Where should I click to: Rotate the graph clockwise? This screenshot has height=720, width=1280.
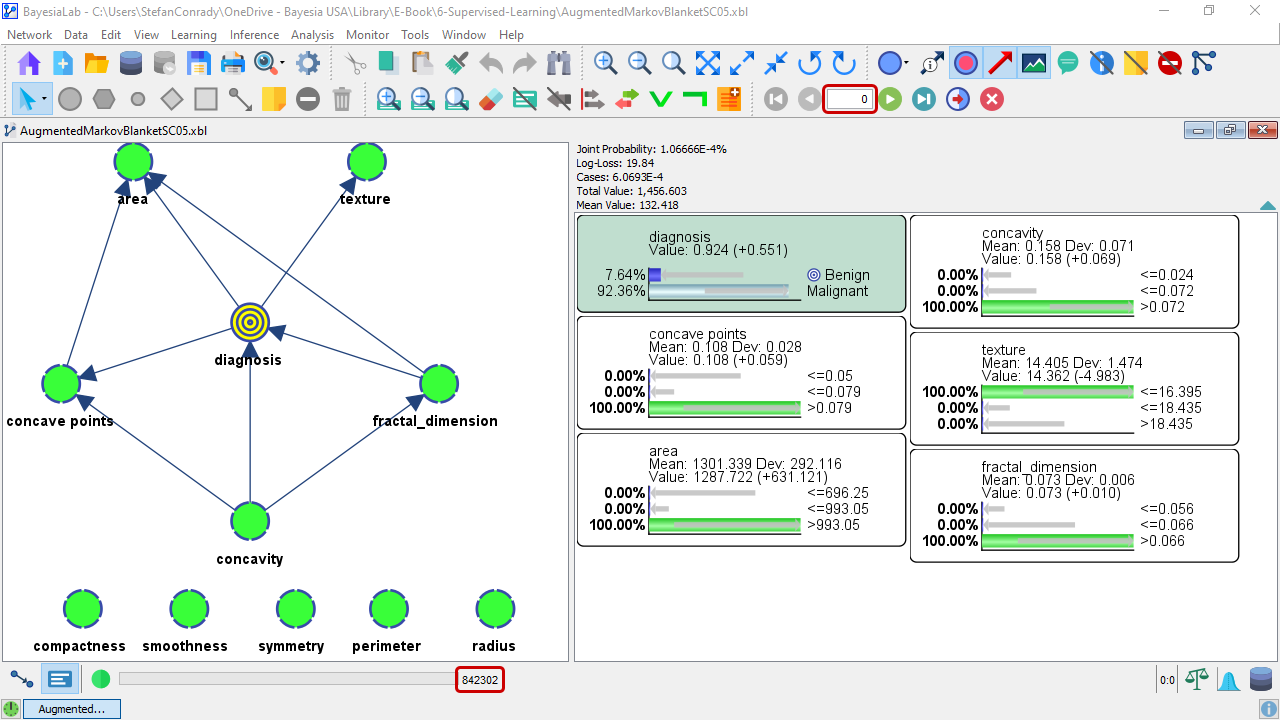point(844,63)
